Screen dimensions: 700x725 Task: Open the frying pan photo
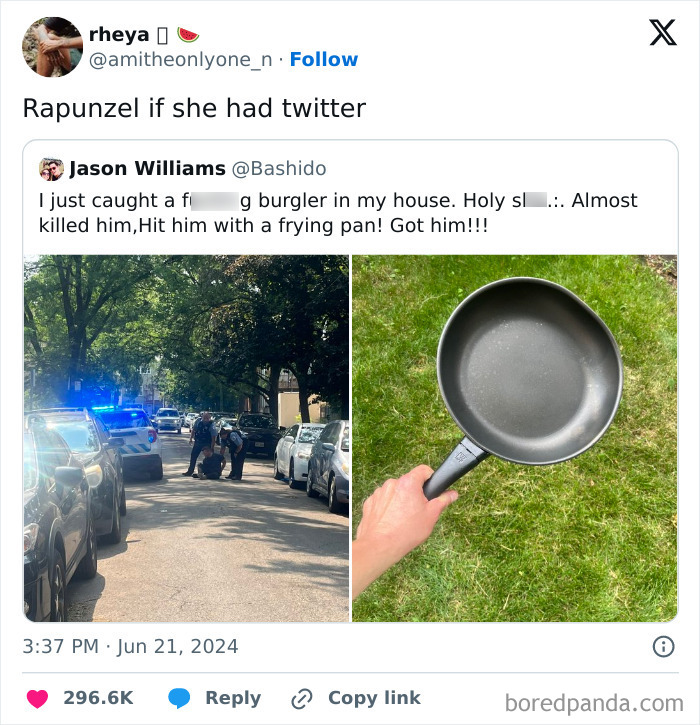515,438
